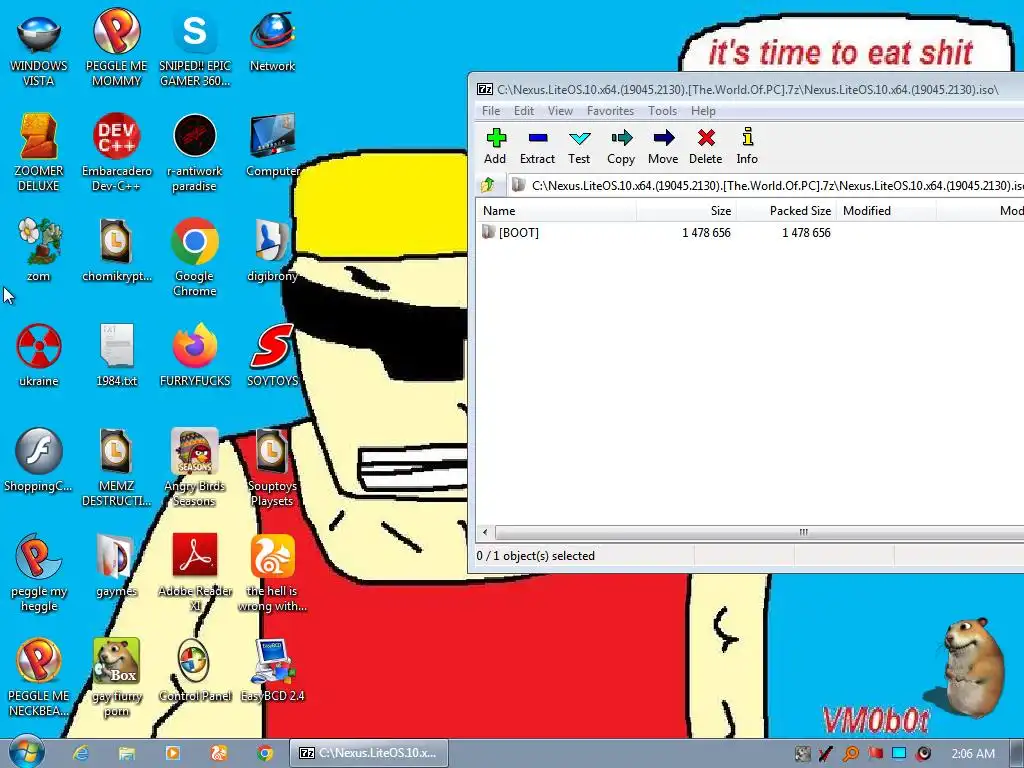Open the digibrony desktop icon
The height and width of the screenshot is (768, 1024).
(x=272, y=251)
